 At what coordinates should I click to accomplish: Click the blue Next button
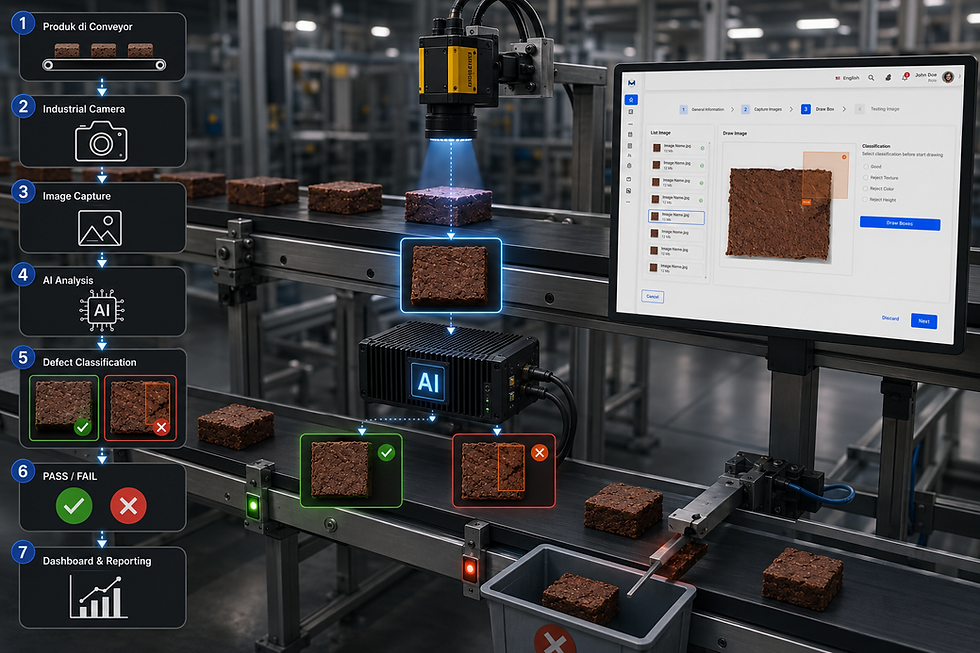click(924, 321)
